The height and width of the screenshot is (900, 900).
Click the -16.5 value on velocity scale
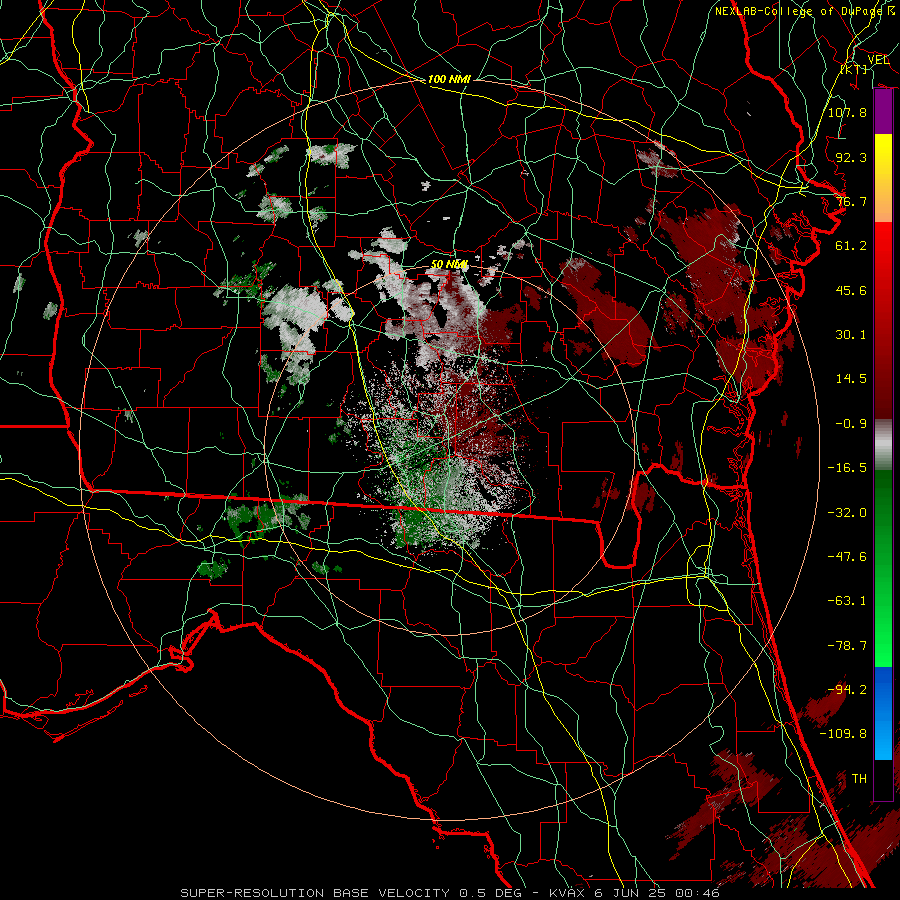(847, 468)
